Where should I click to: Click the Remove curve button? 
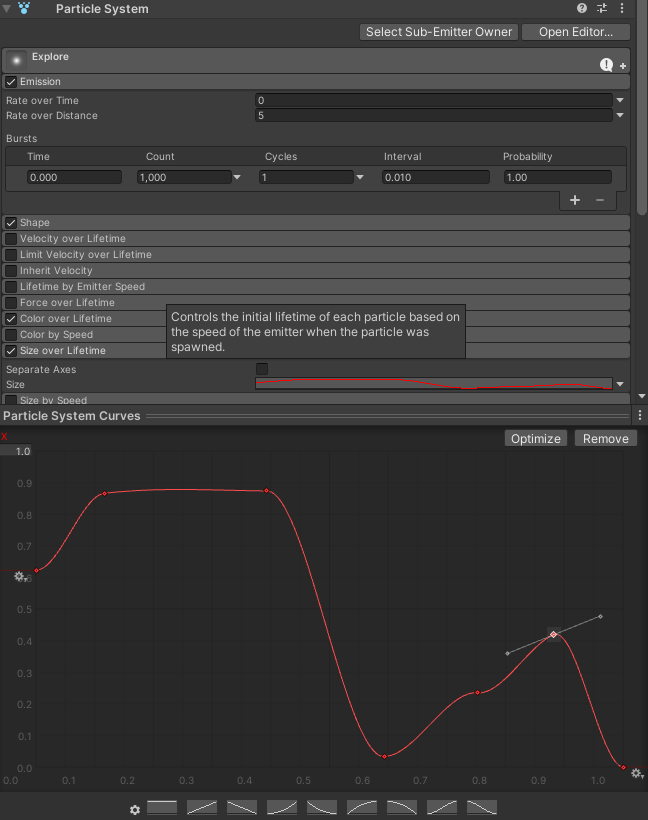pos(606,438)
